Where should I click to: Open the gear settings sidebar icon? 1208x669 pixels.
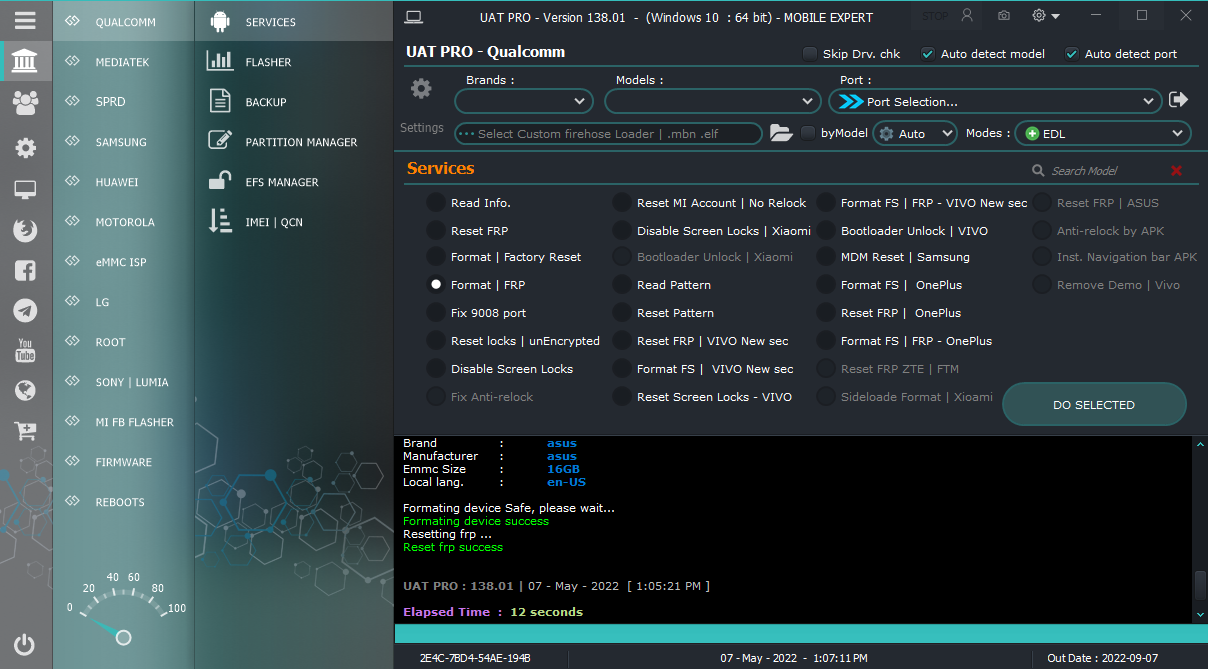point(25,148)
